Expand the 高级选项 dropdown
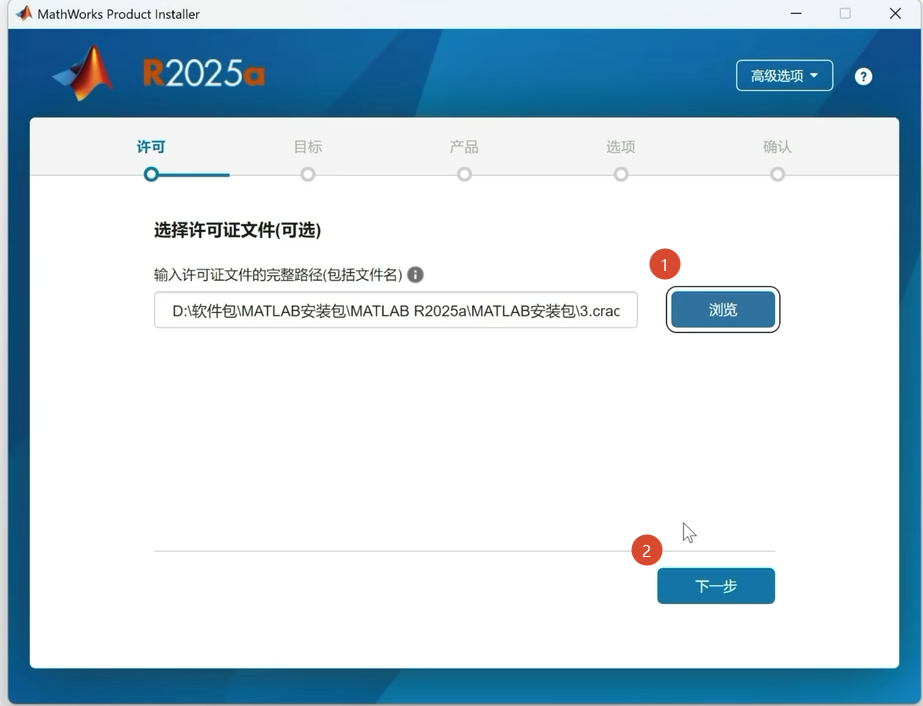The image size is (923, 706). pyautogui.click(x=784, y=75)
